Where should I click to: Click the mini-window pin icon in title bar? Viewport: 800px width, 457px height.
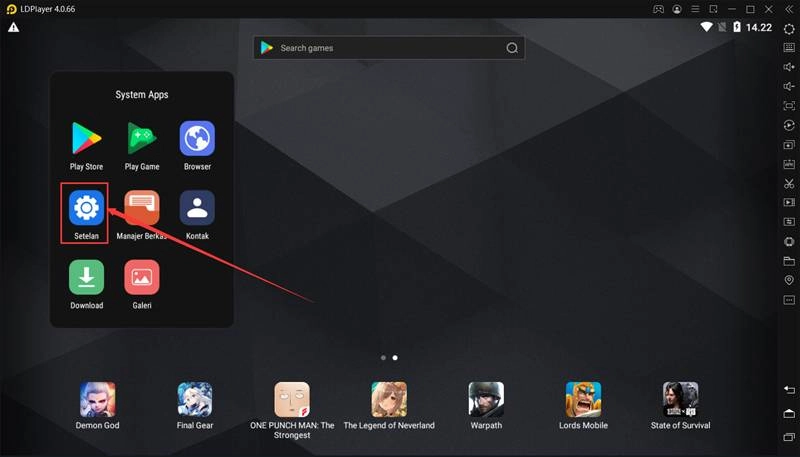click(714, 9)
